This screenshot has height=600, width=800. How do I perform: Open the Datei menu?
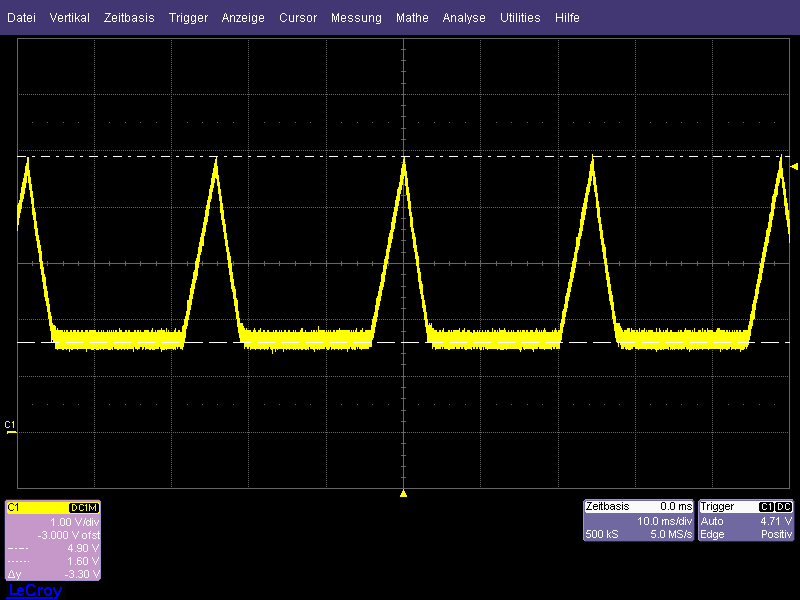pyautogui.click(x=21, y=18)
